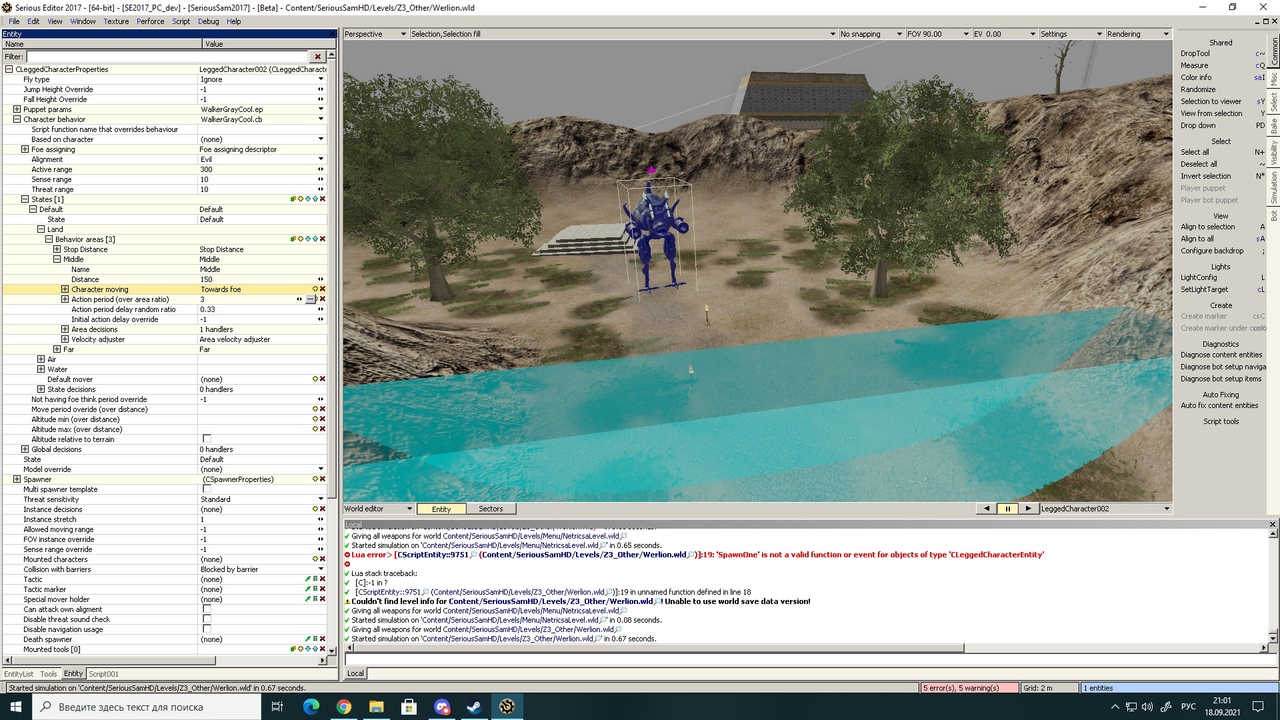Click Diagnose content entities

[x=1221, y=355]
